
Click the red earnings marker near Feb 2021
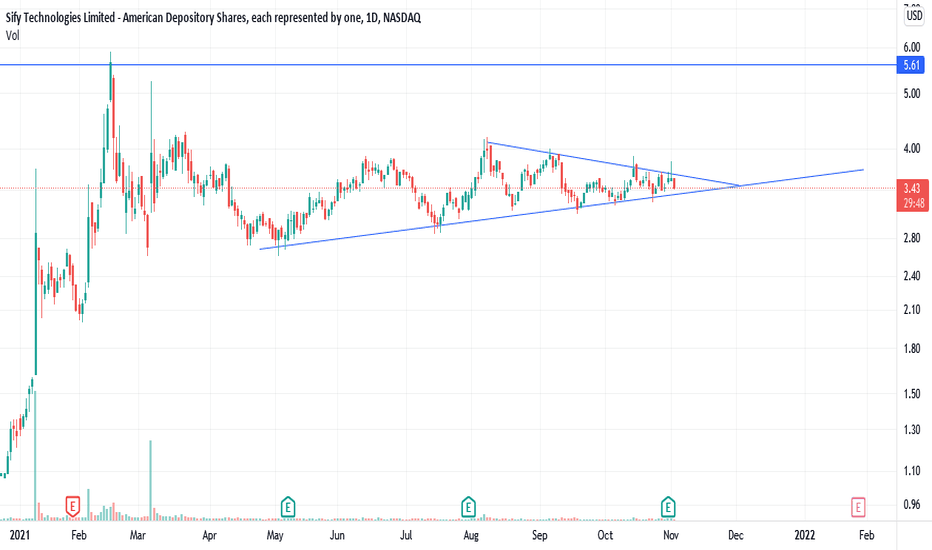[x=73, y=507]
